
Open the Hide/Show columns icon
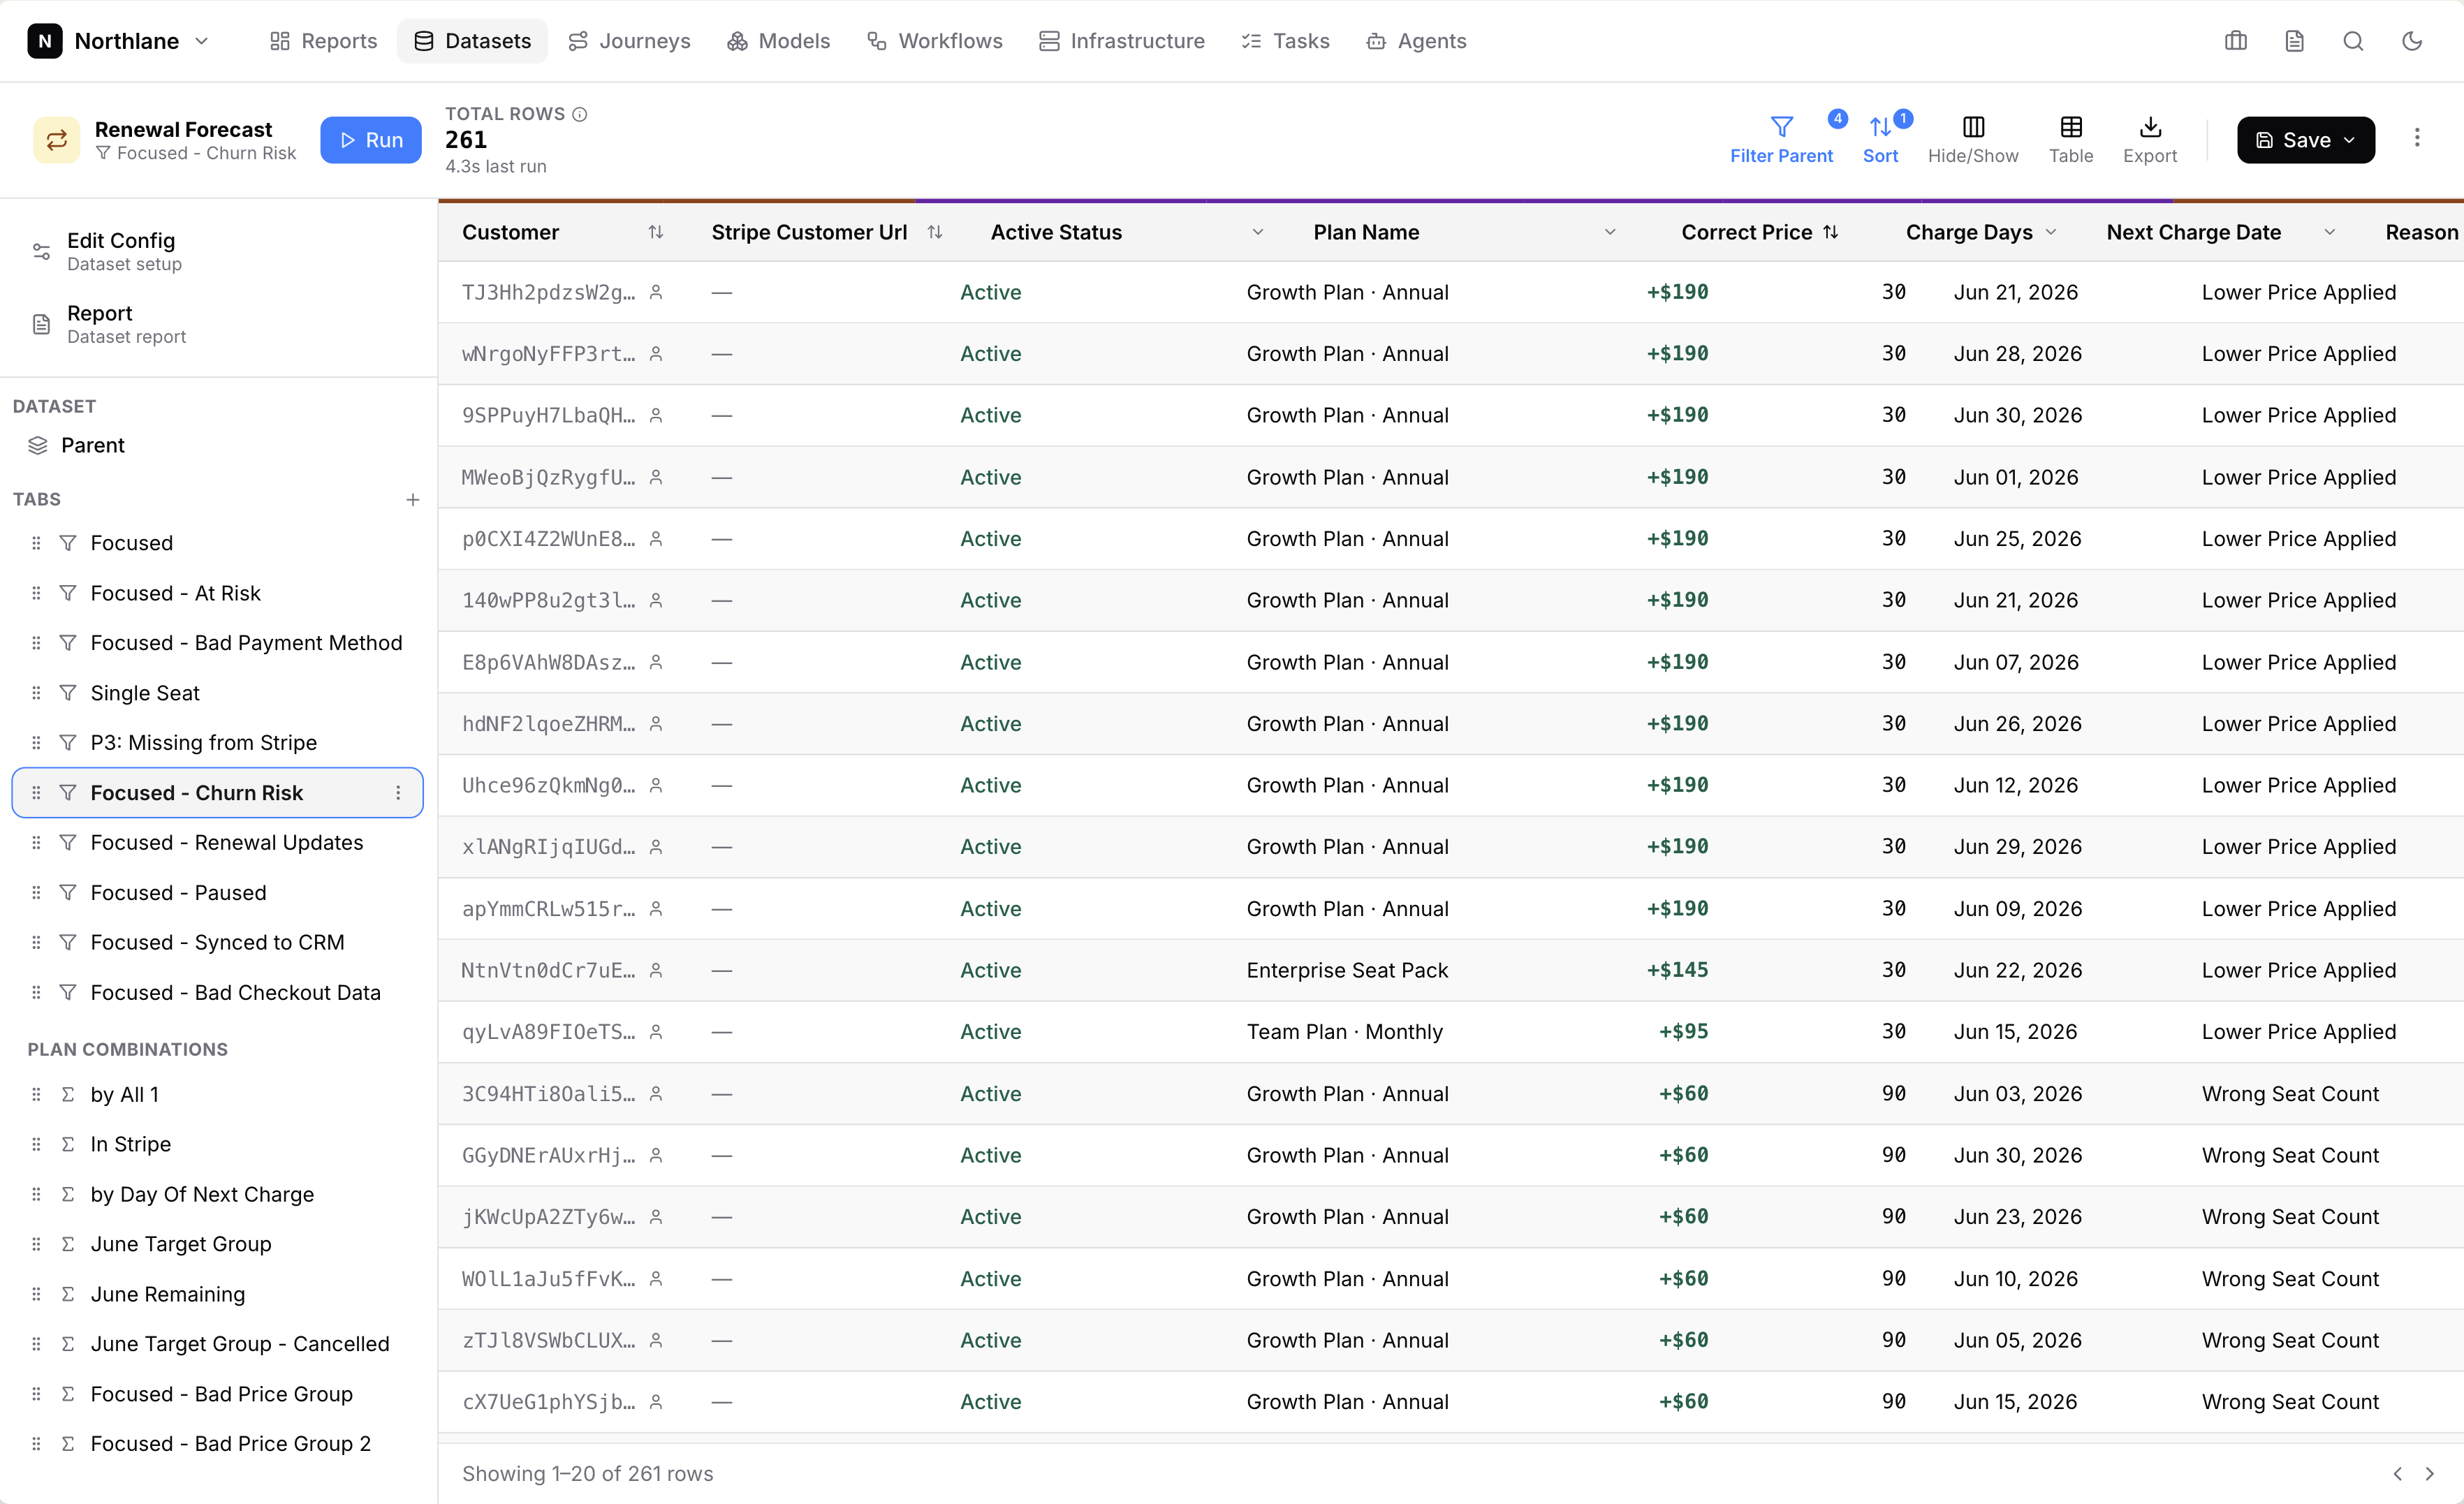1973,127
